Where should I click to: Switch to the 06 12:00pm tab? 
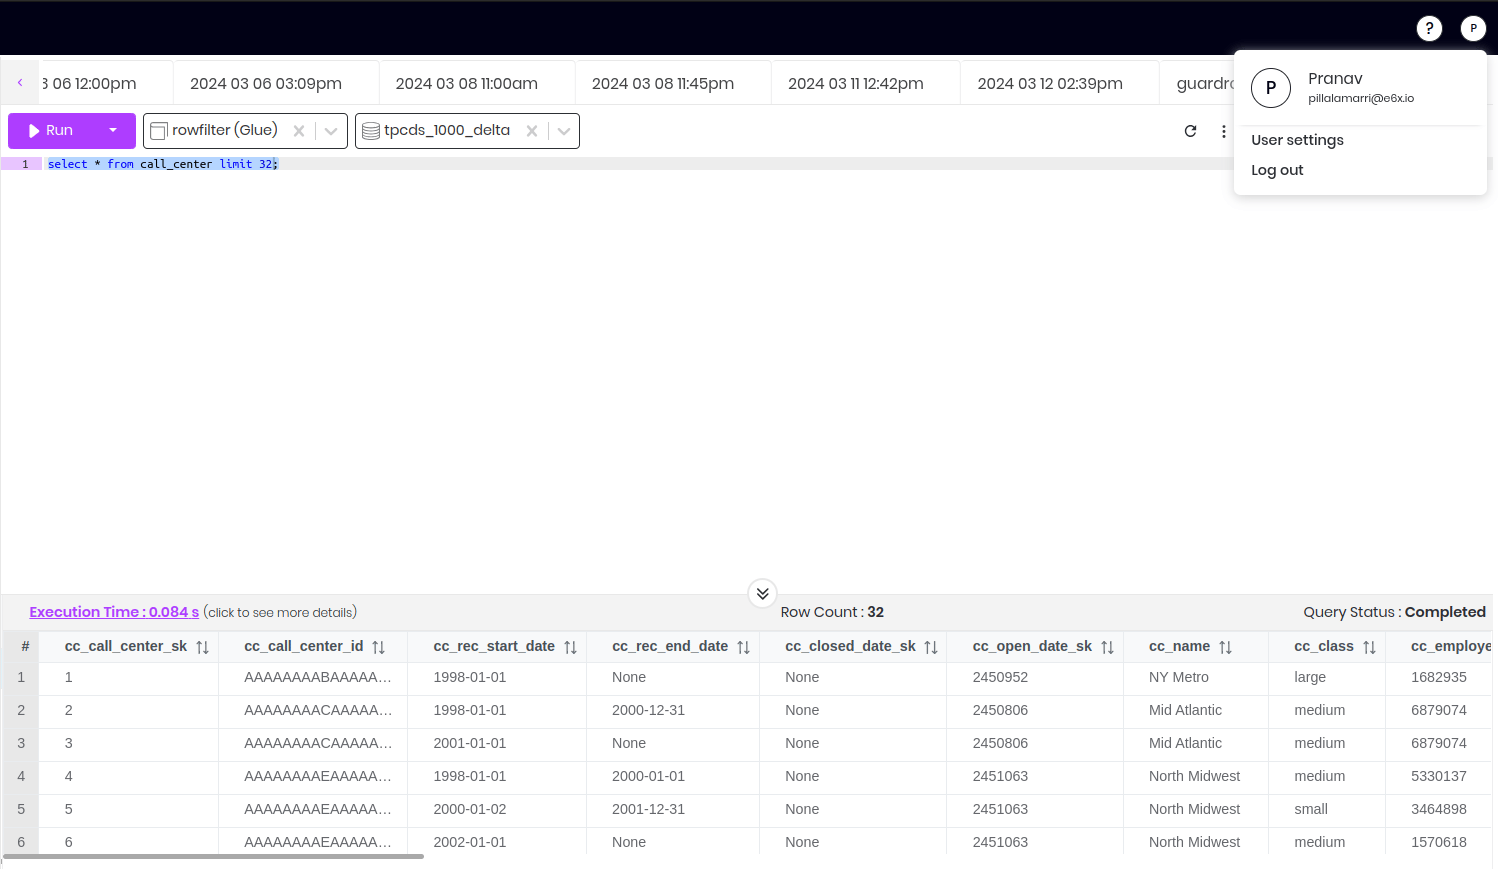pyautogui.click(x=90, y=83)
